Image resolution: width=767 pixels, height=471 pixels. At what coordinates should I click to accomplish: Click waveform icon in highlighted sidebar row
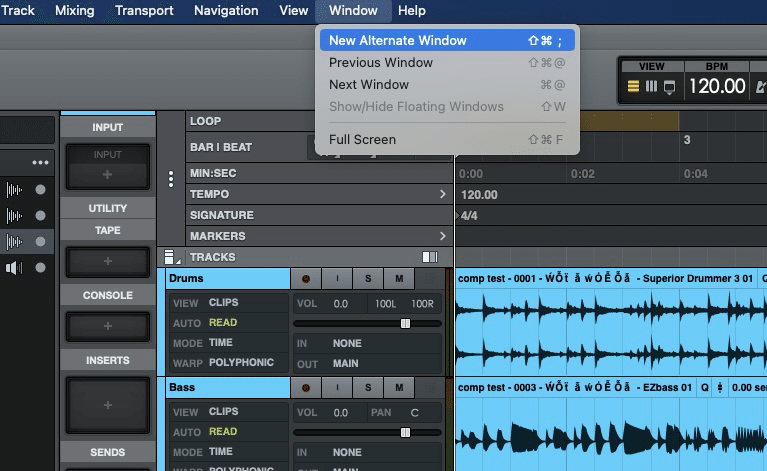14,242
